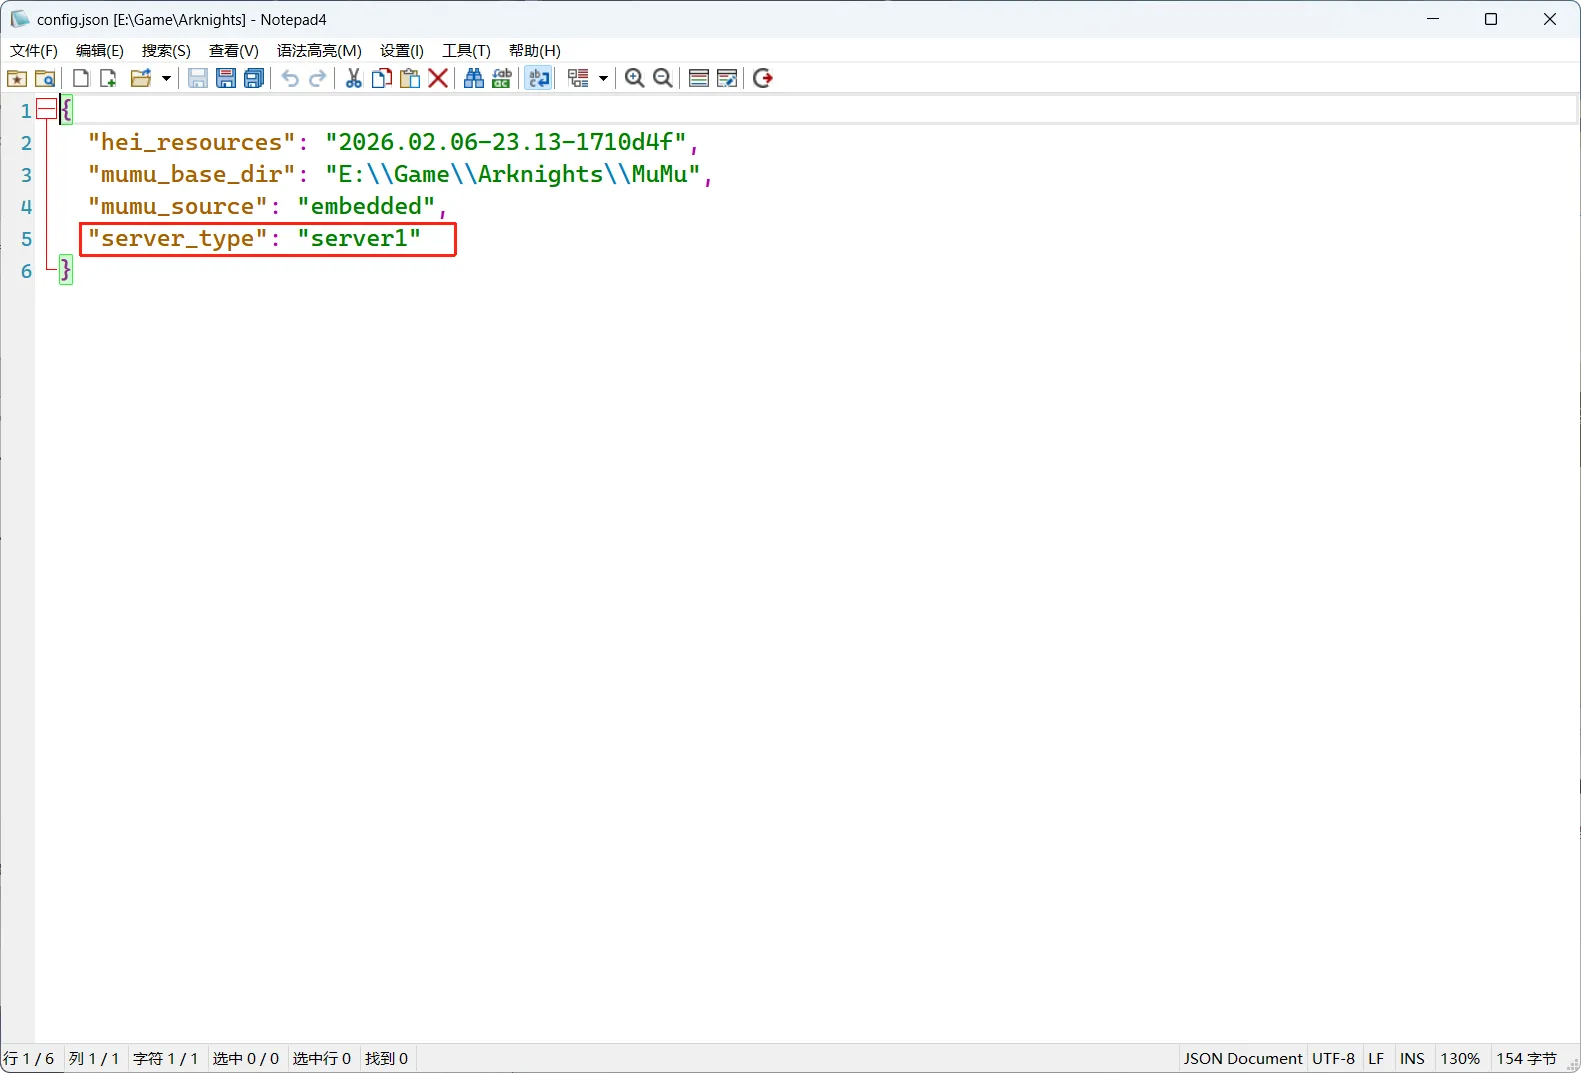Toggle INS insert mode in status bar
Screen dimensions: 1581x1073
click(x=1412, y=1058)
